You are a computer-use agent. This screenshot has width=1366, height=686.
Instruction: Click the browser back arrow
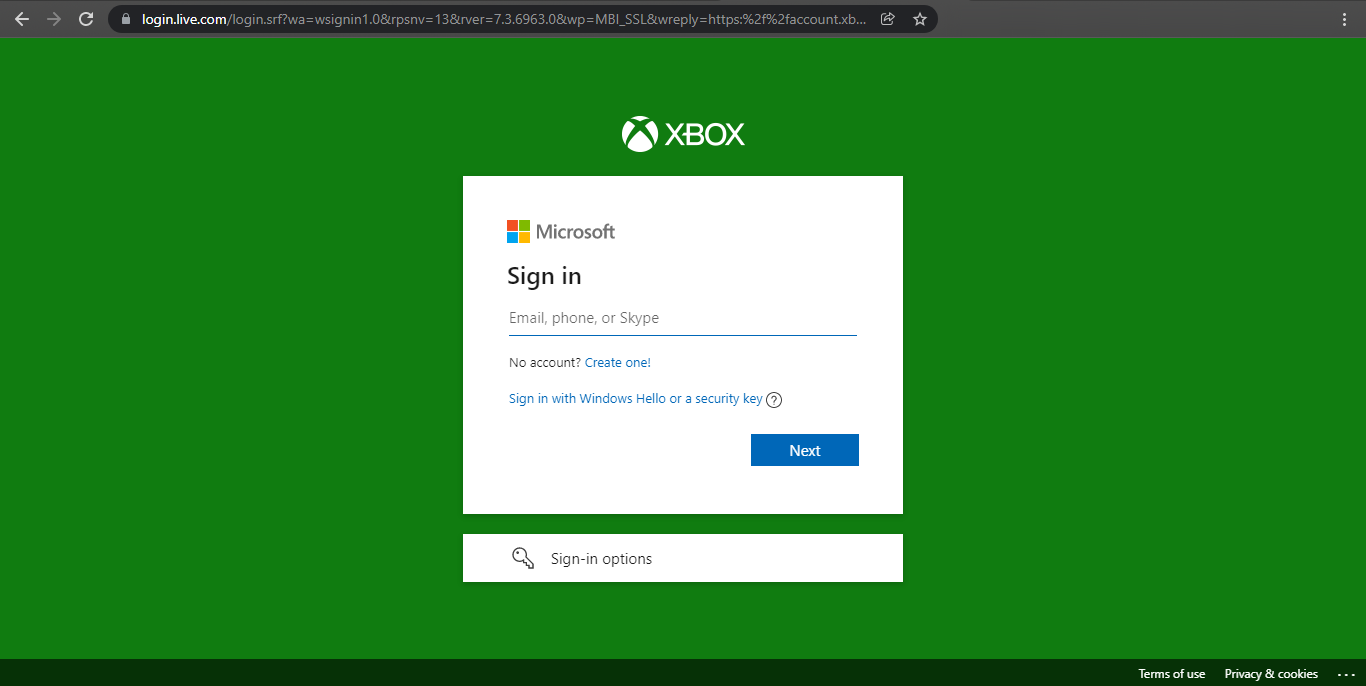[x=22, y=19]
